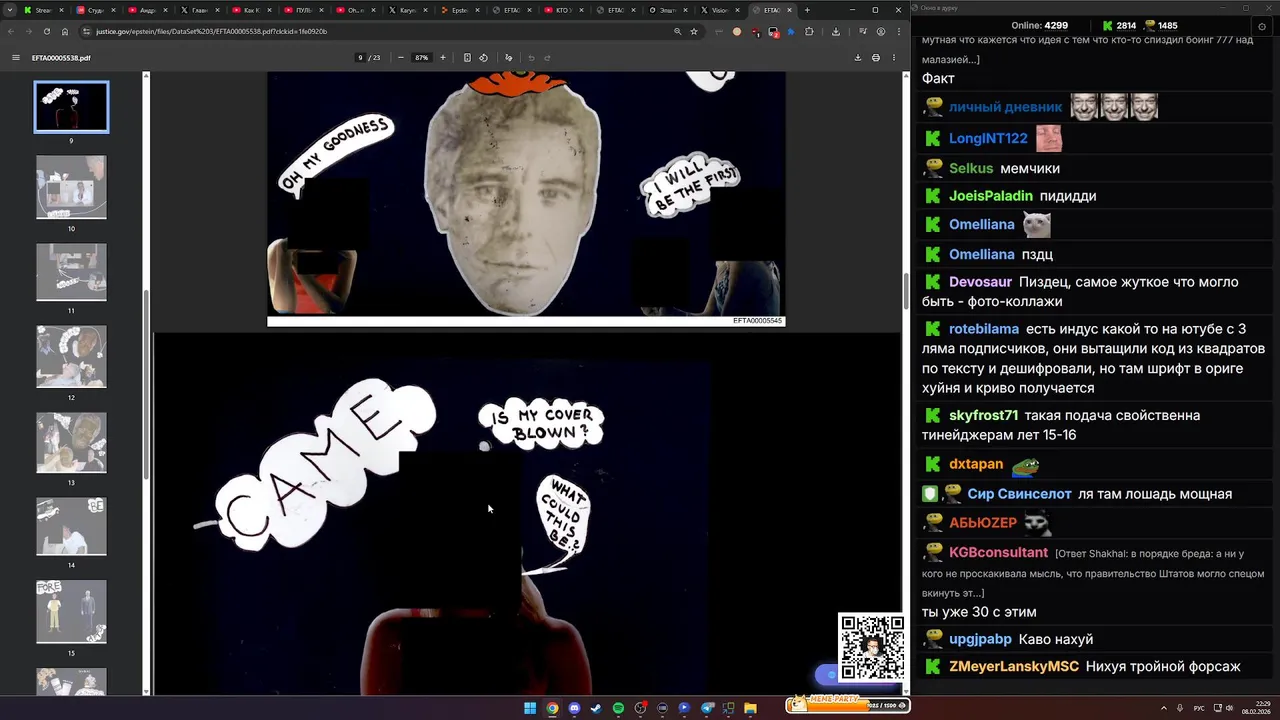Switch to the Студи tab
The height and width of the screenshot is (720, 1280).
coord(95,10)
